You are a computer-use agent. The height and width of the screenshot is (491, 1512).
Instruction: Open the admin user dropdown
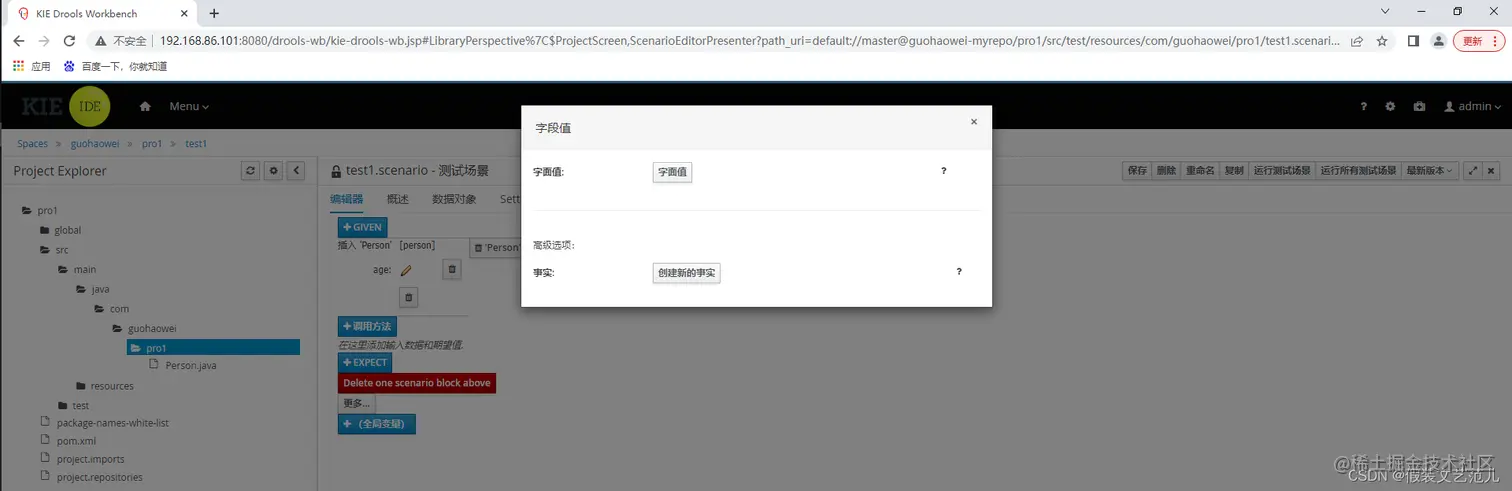[x=1472, y=106]
